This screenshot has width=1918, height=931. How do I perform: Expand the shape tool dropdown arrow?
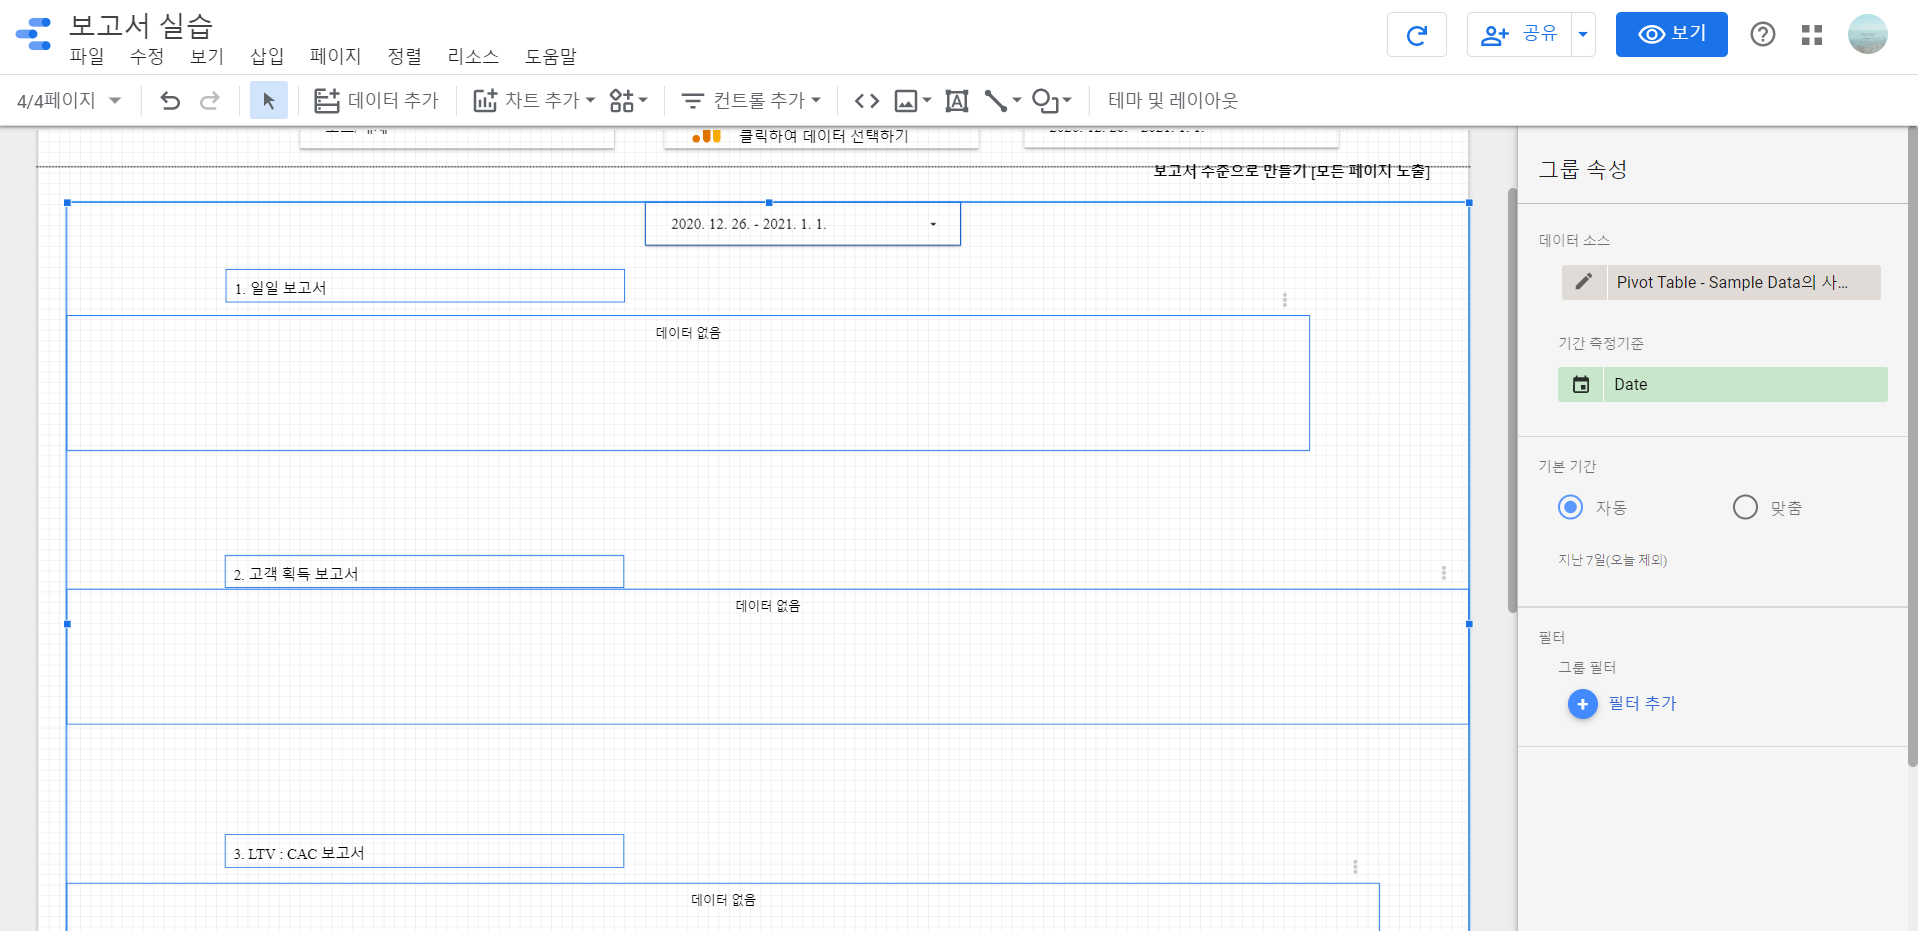pos(1067,100)
